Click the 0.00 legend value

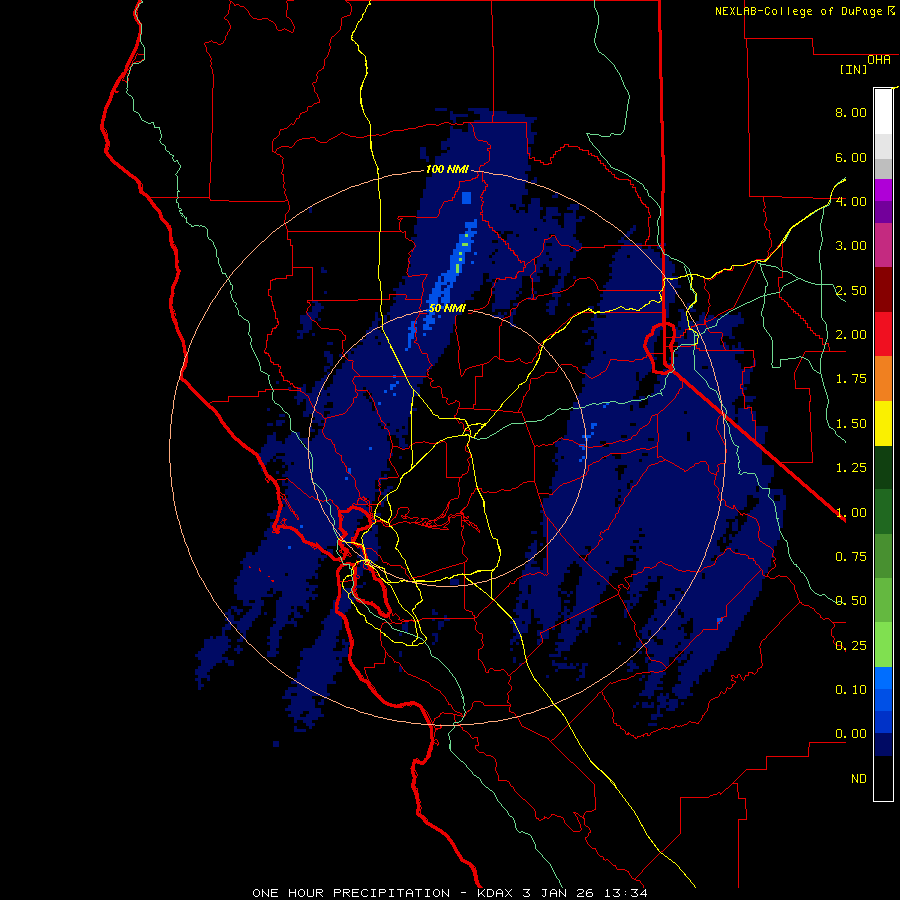851,734
